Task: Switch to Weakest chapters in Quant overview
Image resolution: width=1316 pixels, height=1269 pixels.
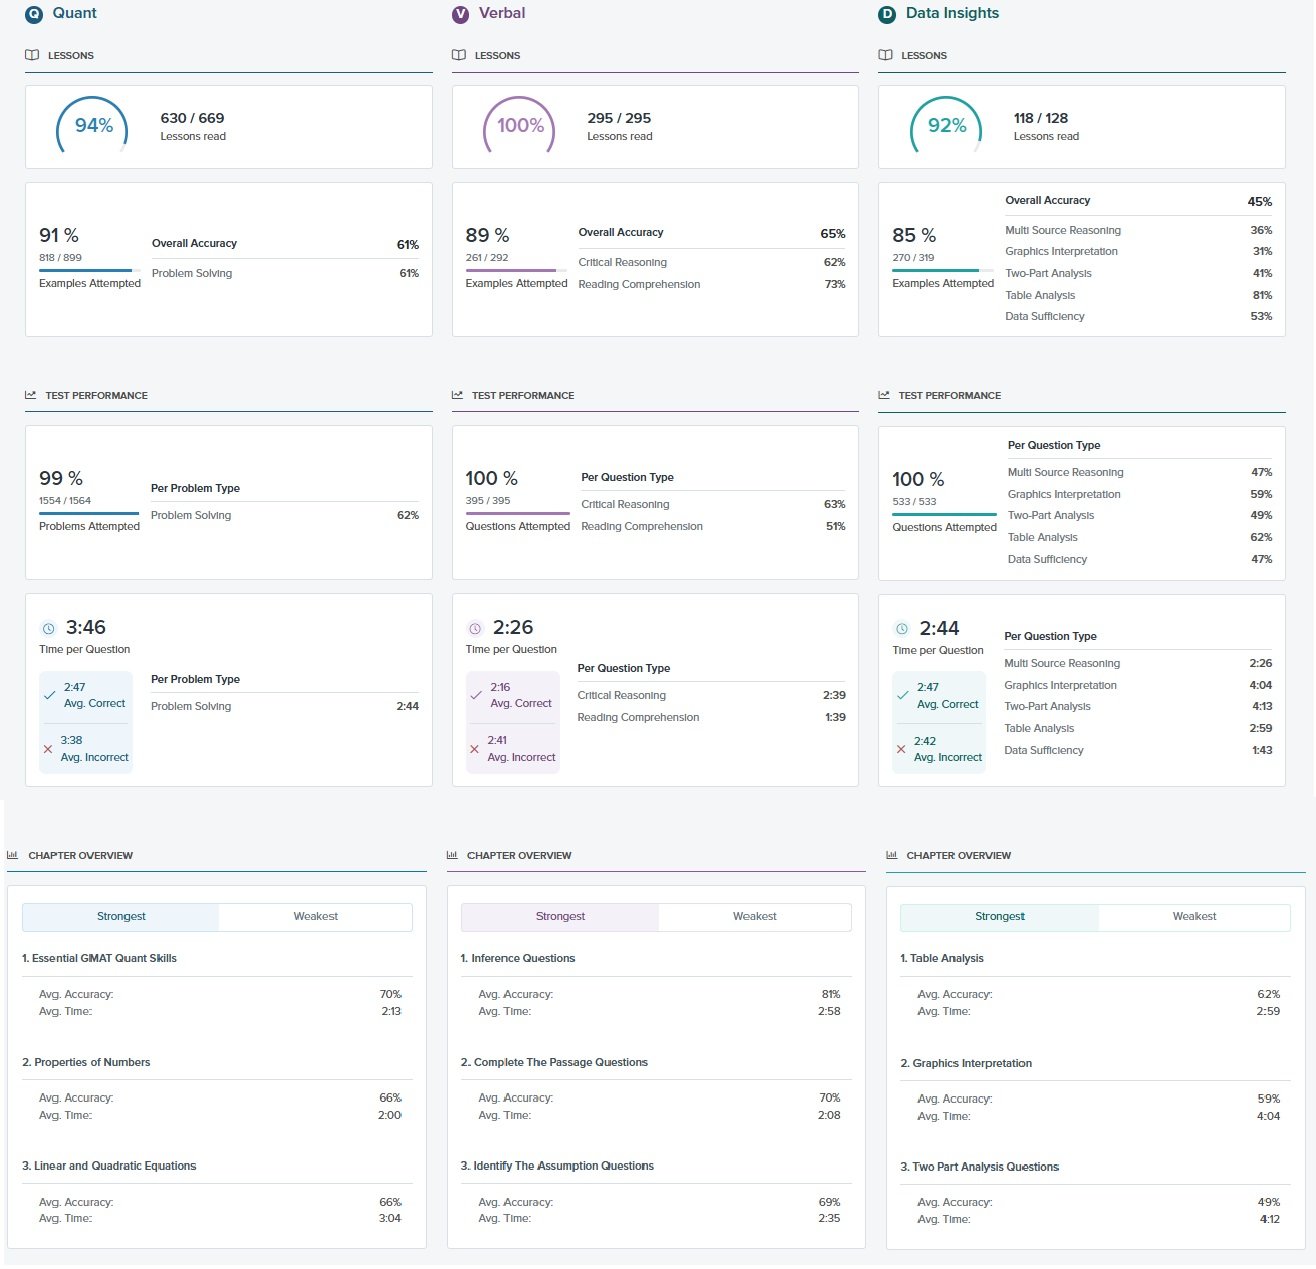Action: pyautogui.click(x=315, y=917)
